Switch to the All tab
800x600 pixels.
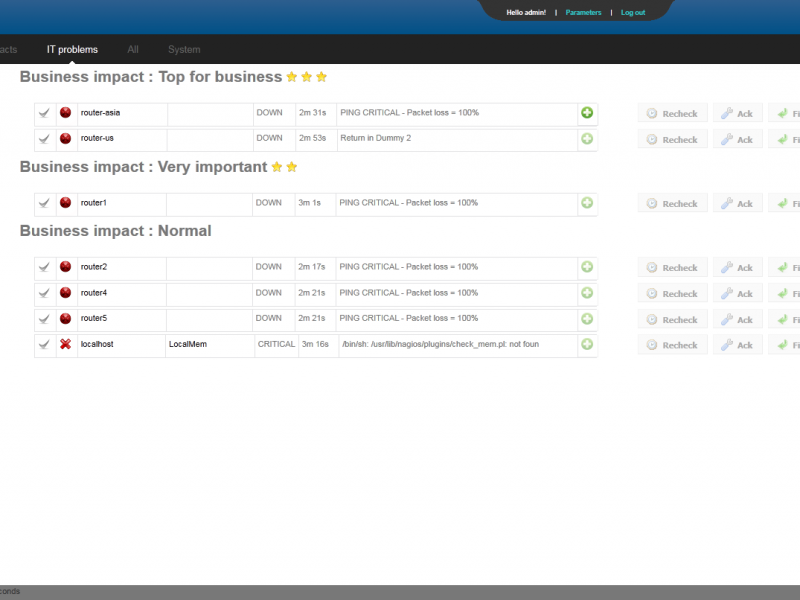pos(133,49)
